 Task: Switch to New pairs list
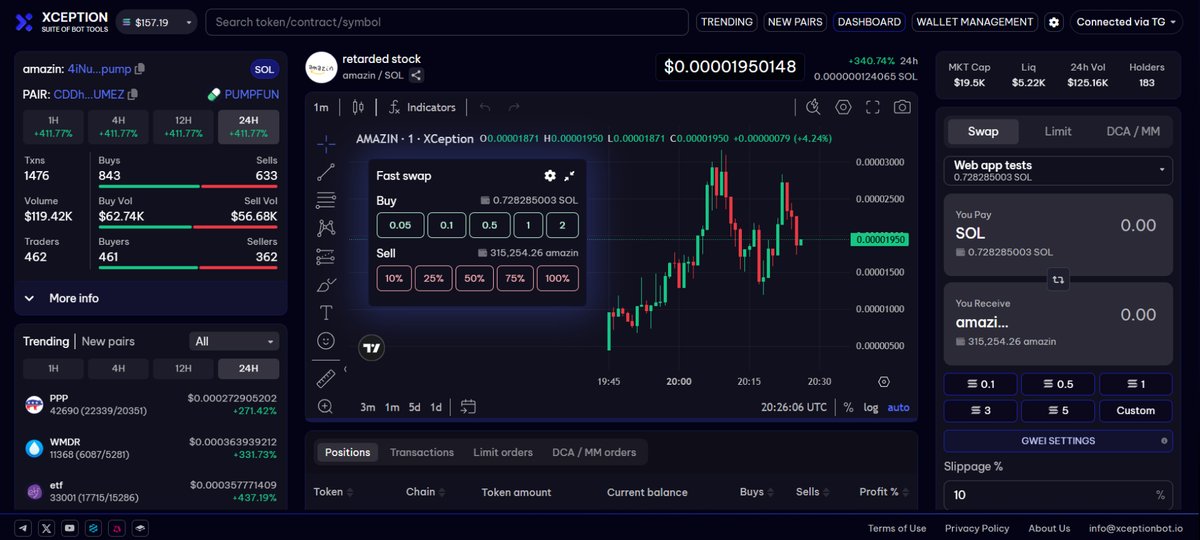[x=108, y=341]
